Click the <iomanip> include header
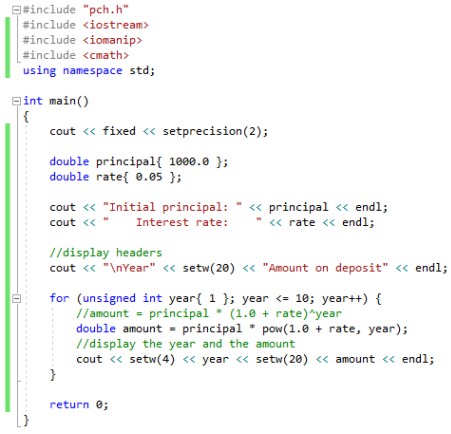Viewport: 451px width, 434px height. point(112,40)
